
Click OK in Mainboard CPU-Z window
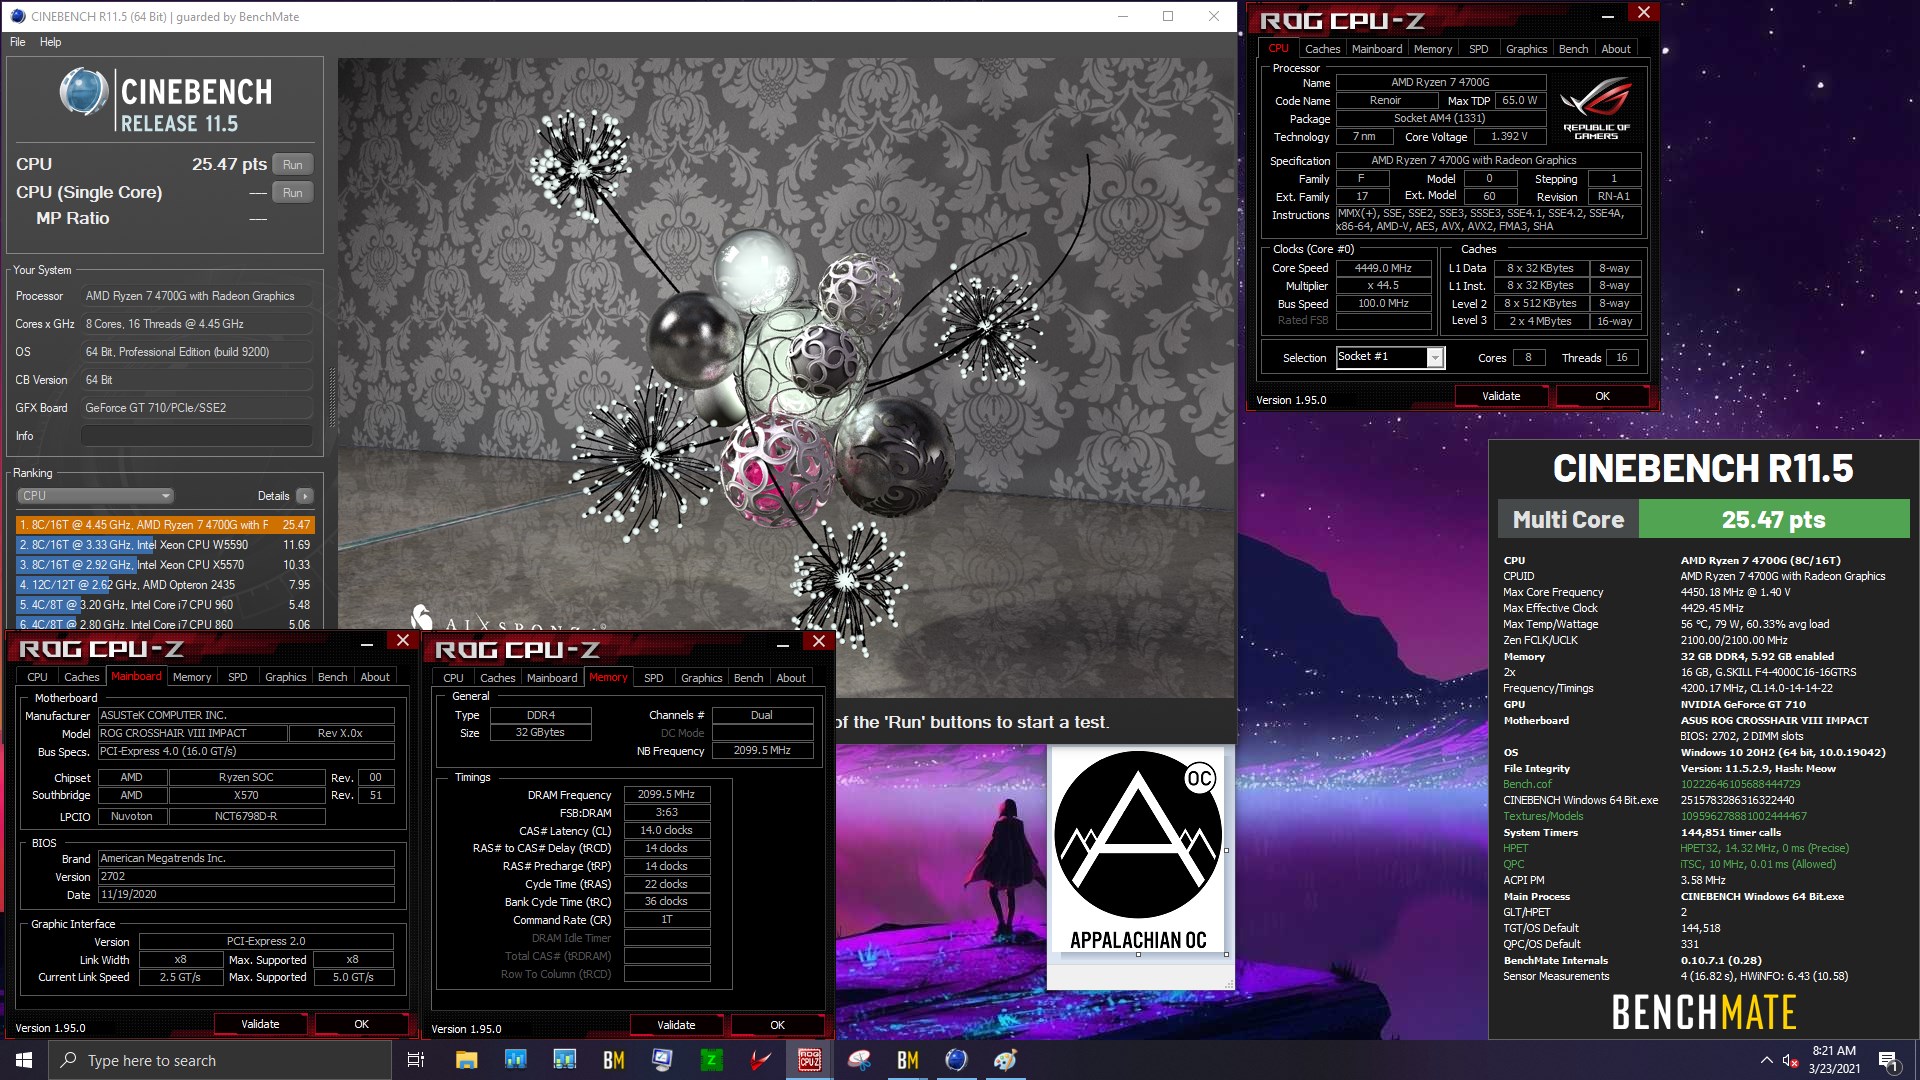361,1024
